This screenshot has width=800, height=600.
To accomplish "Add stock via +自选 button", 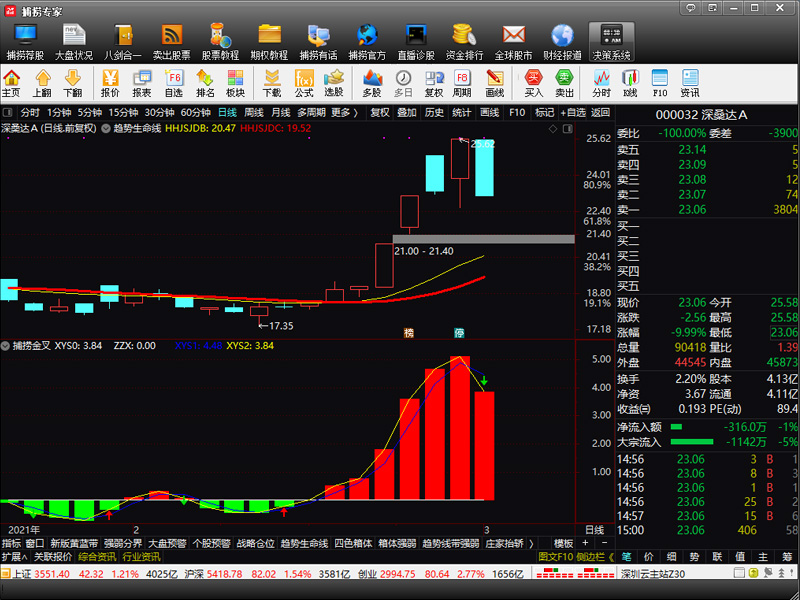I will tap(571, 113).
